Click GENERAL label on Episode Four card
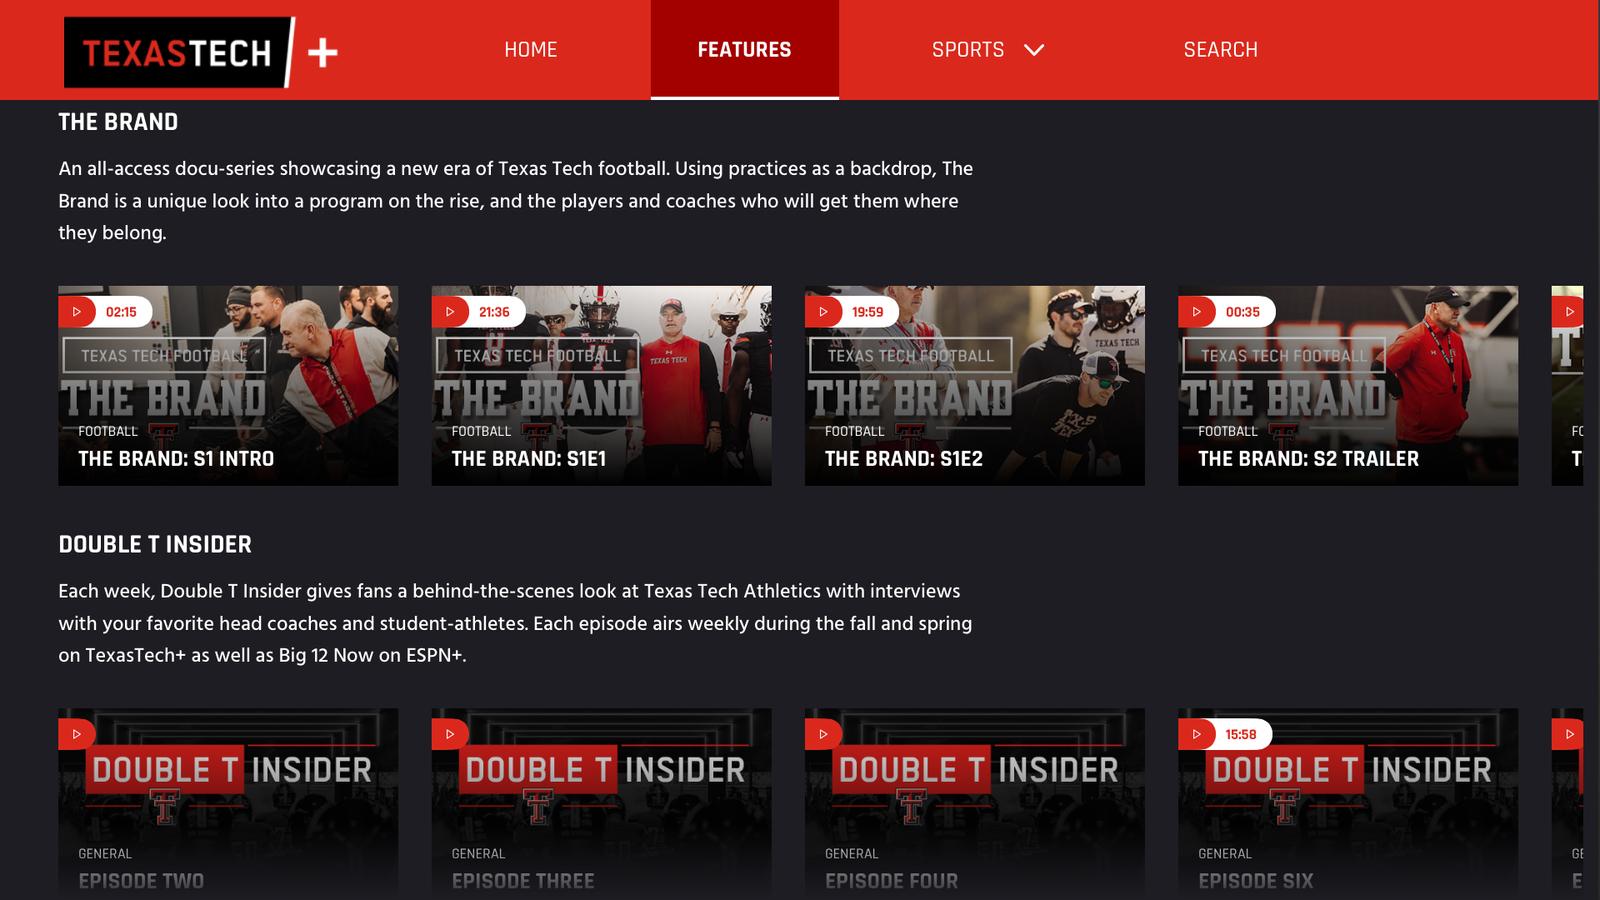Viewport: 1600px width, 900px height. click(851, 853)
